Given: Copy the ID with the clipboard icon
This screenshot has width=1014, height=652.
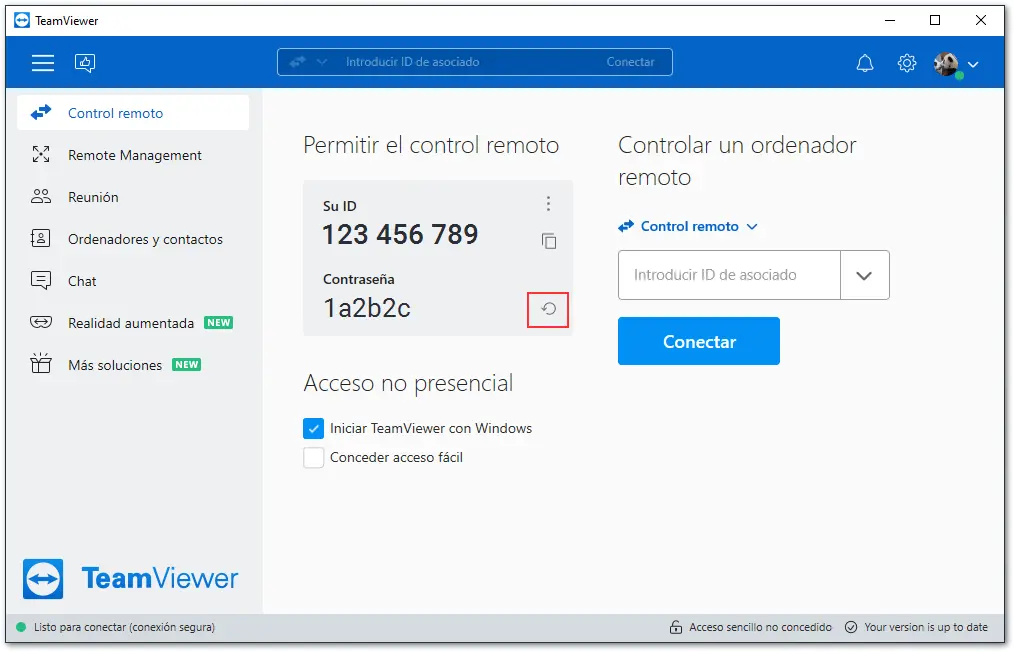Looking at the screenshot, I should 549,241.
